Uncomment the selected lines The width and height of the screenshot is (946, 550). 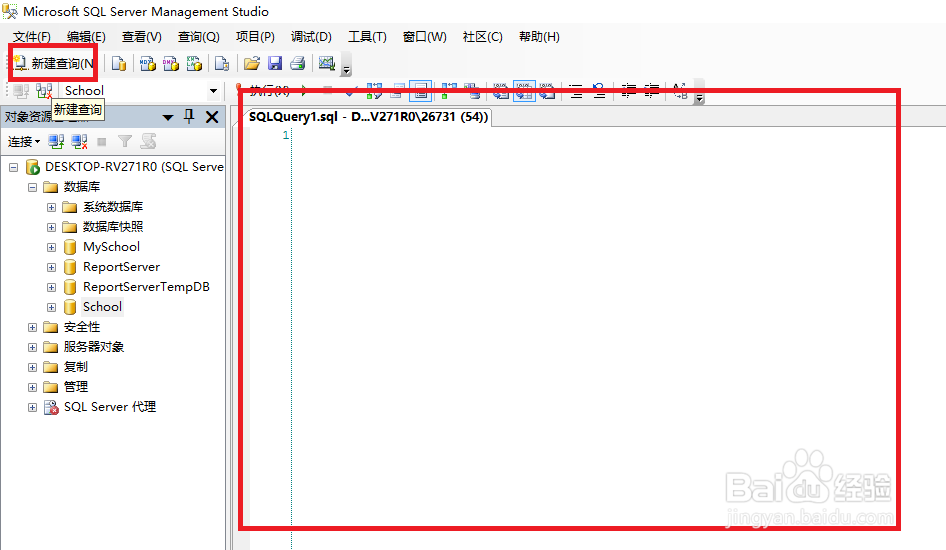598,91
